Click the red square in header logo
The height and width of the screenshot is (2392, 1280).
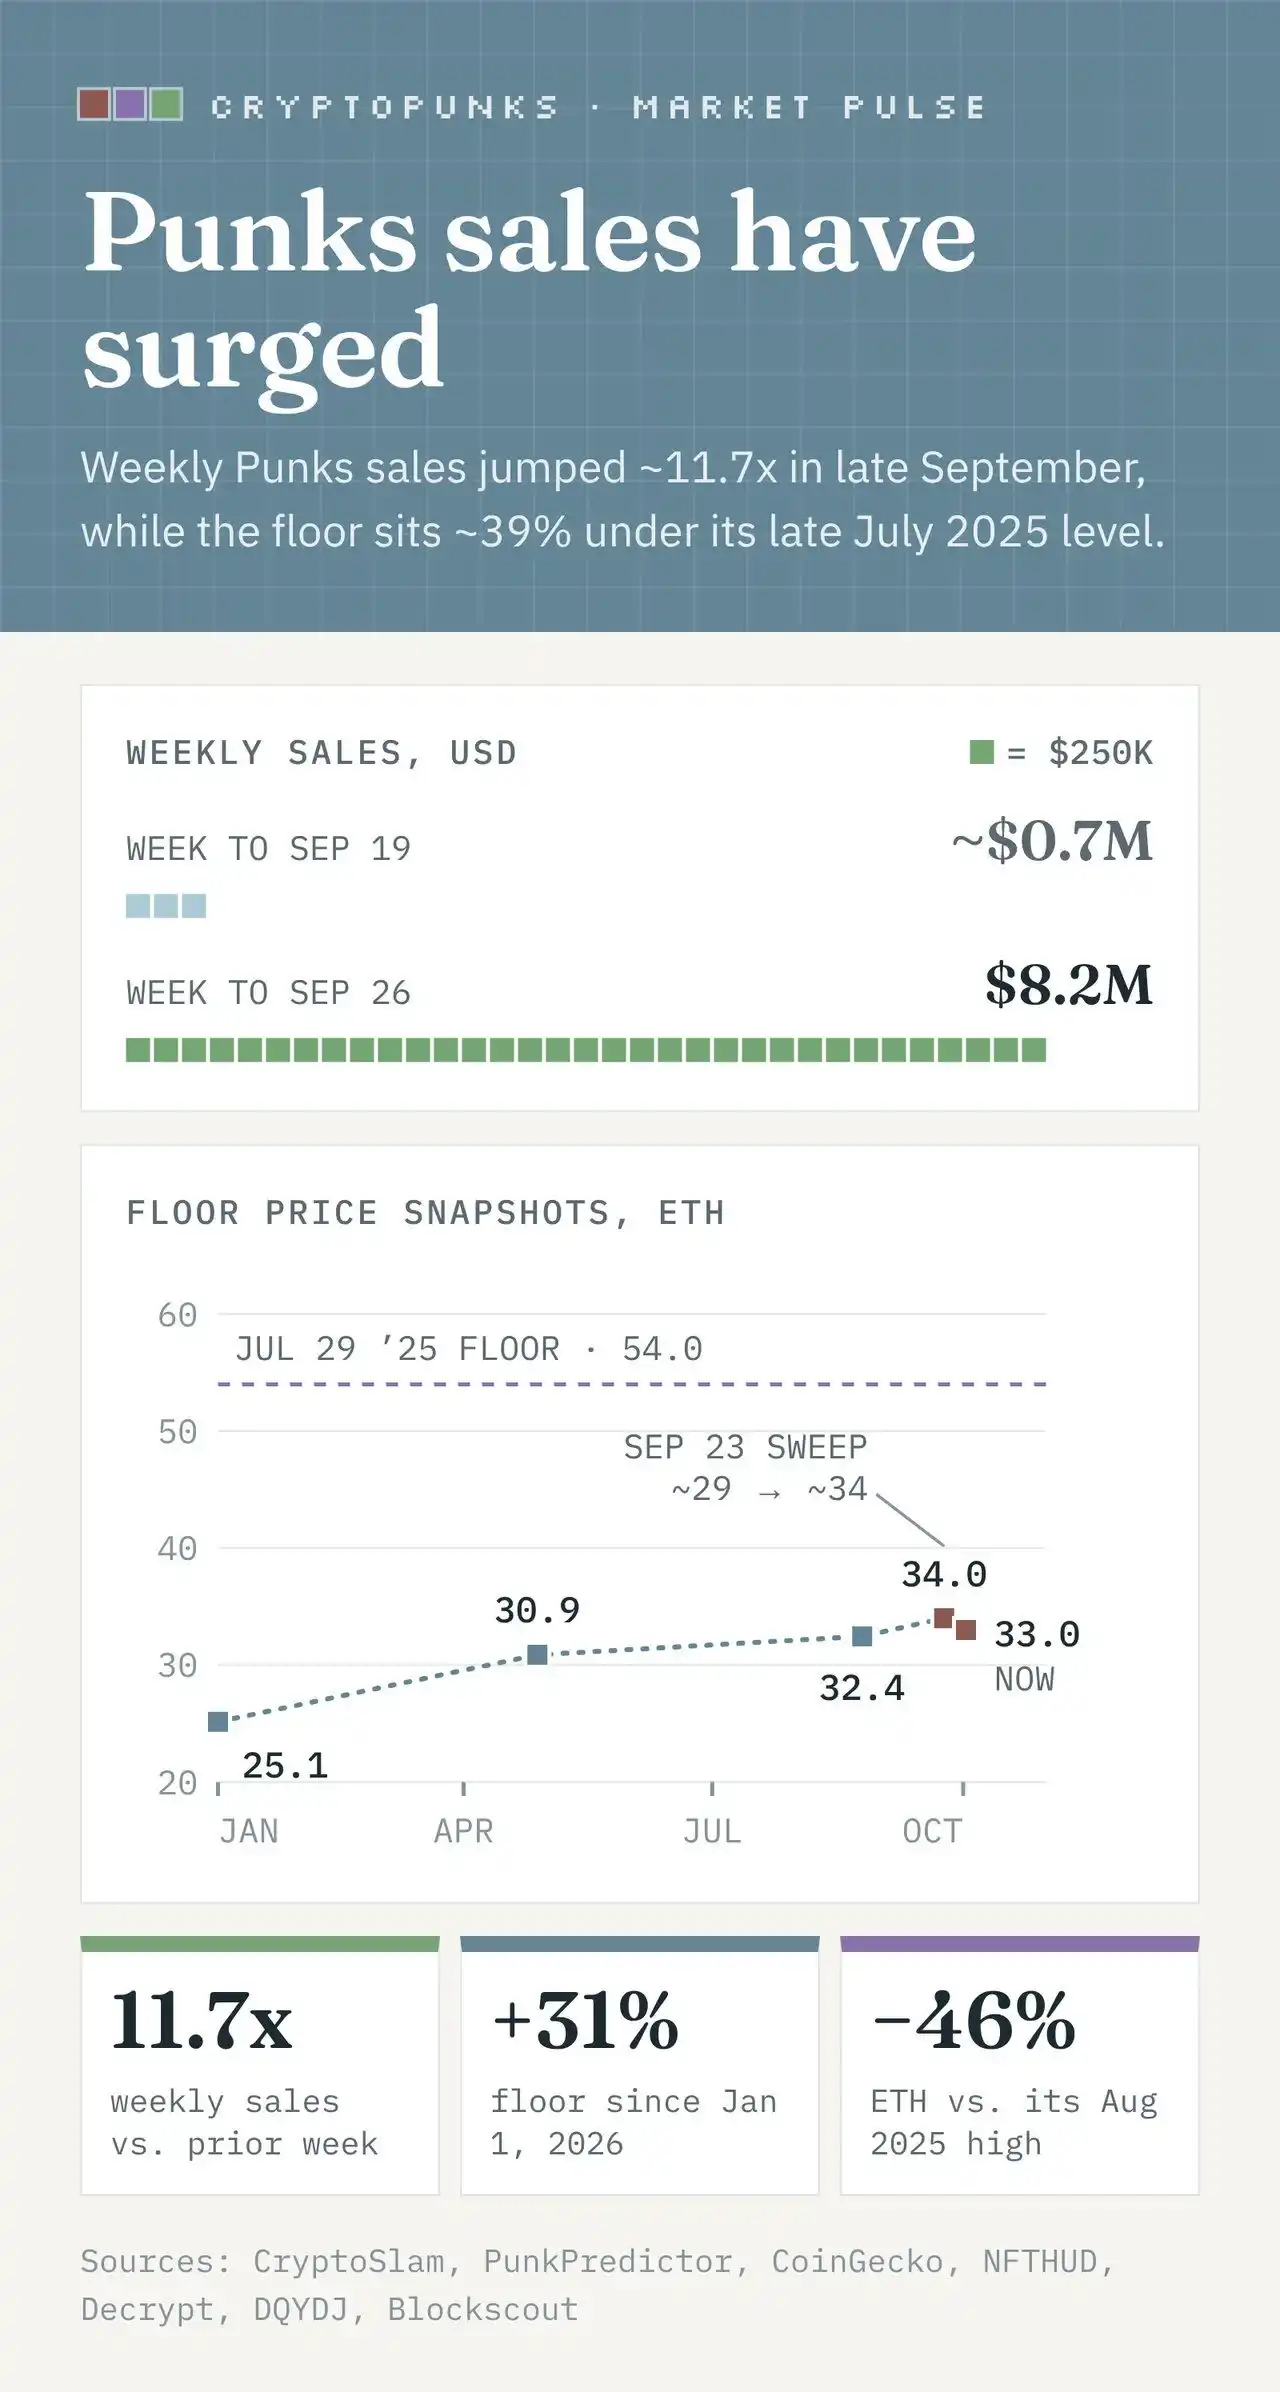click(x=94, y=105)
